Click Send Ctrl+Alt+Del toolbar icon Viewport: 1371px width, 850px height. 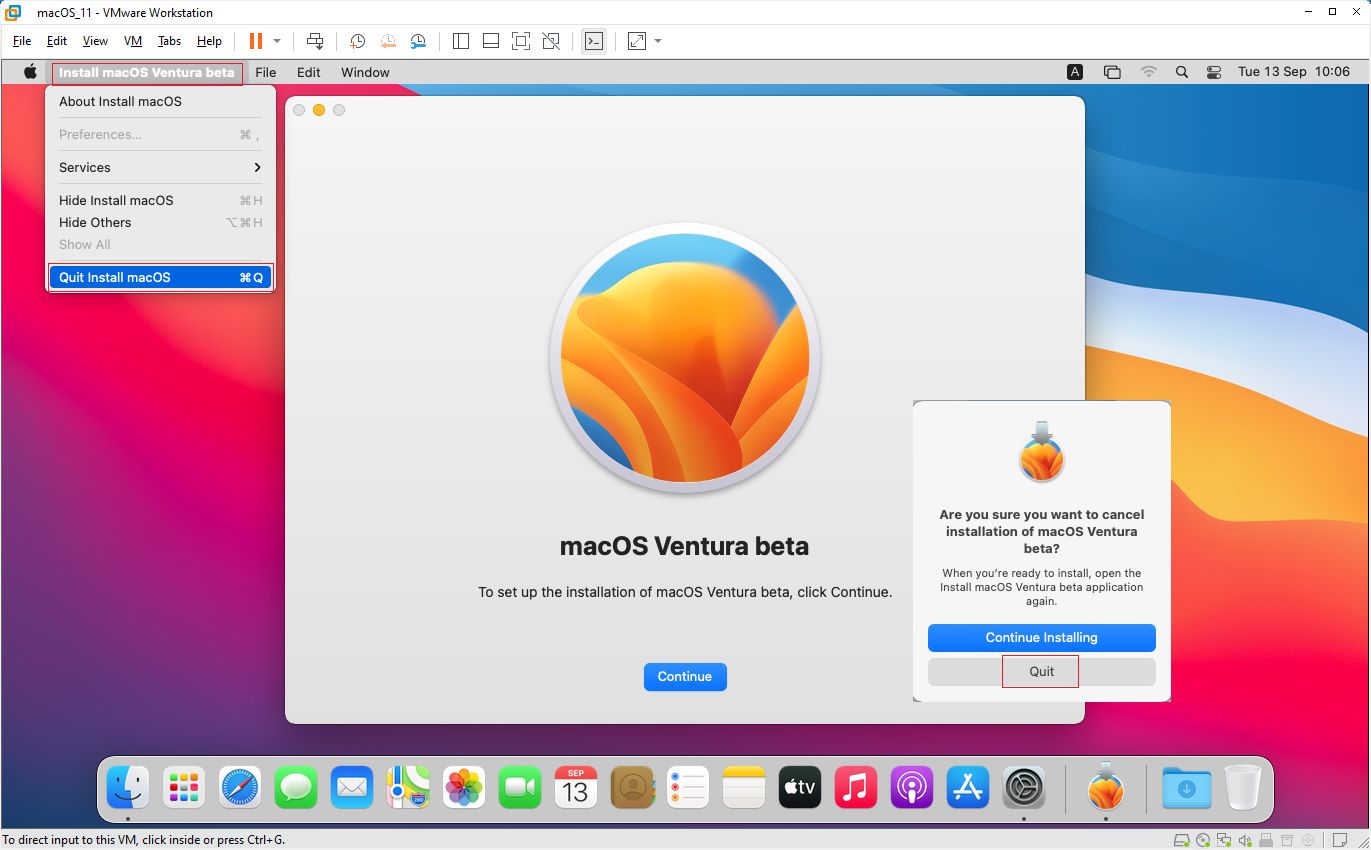coord(315,41)
